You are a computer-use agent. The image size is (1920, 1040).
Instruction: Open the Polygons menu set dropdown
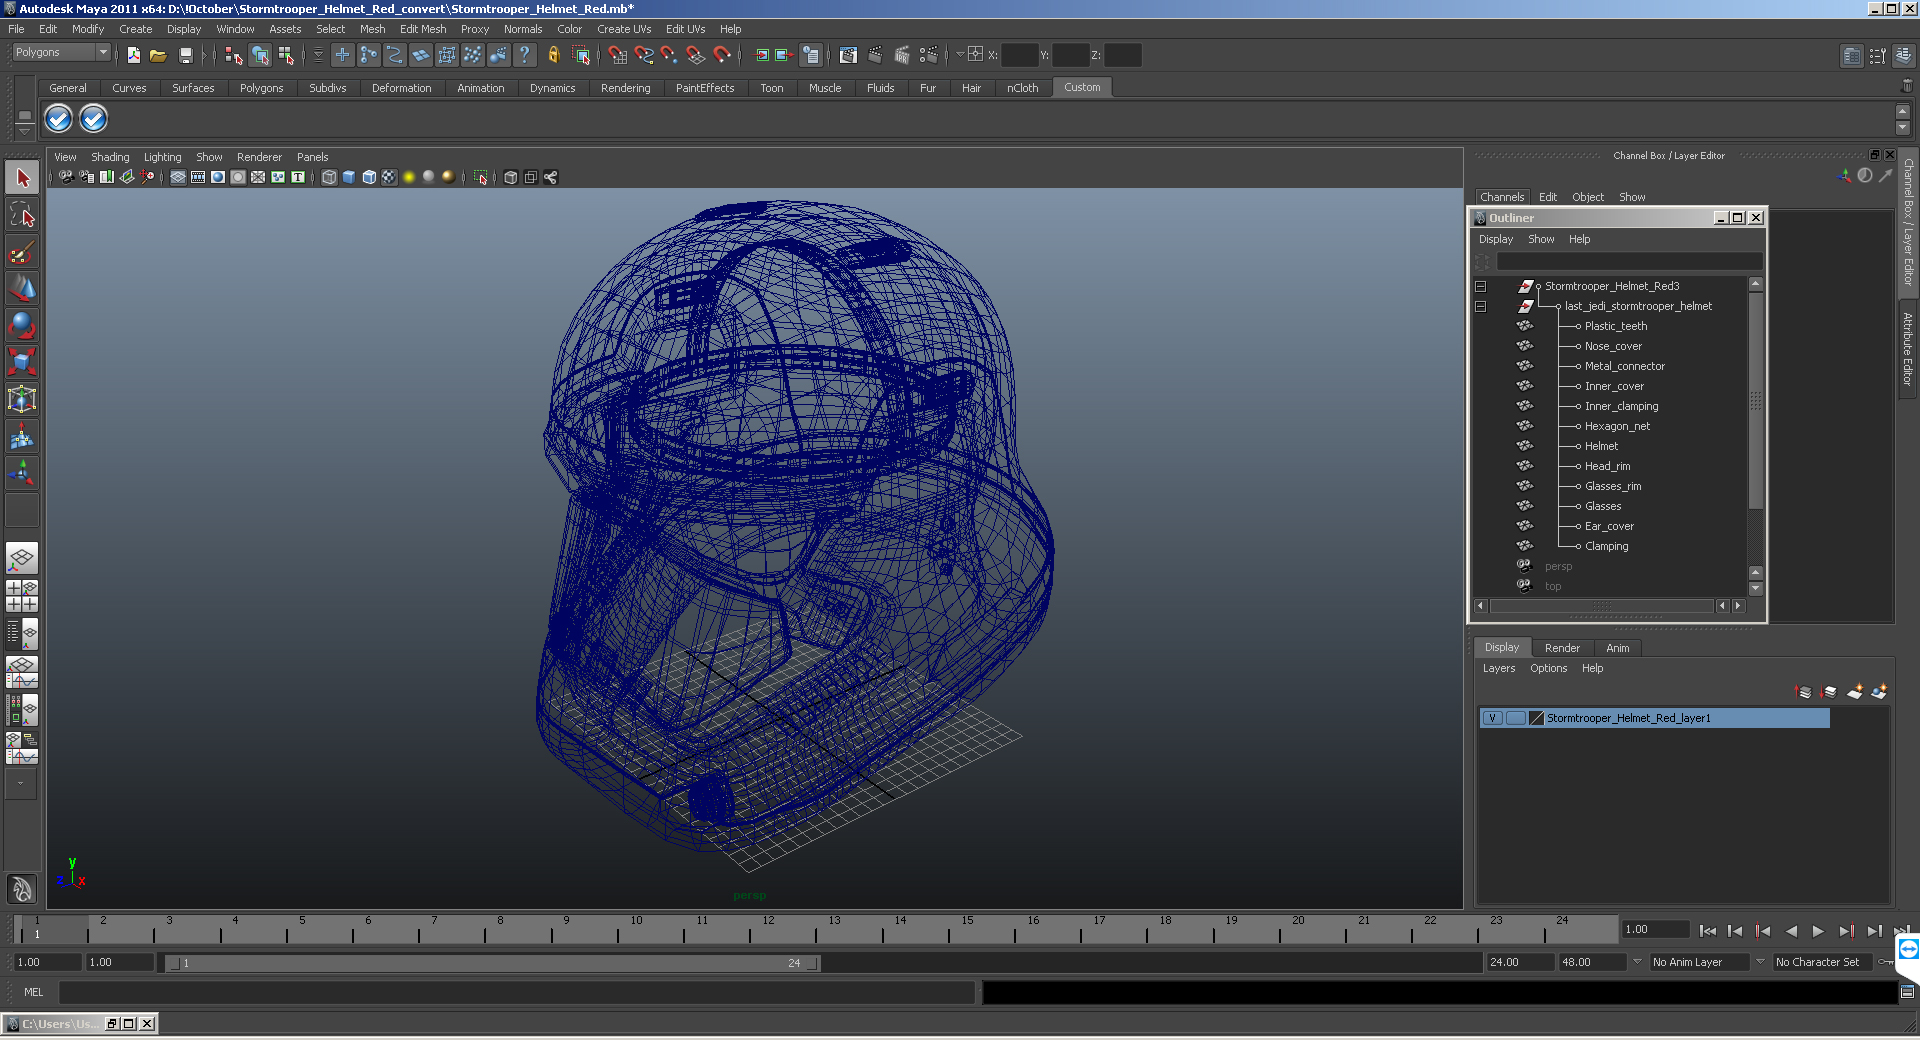pyautogui.click(x=61, y=52)
